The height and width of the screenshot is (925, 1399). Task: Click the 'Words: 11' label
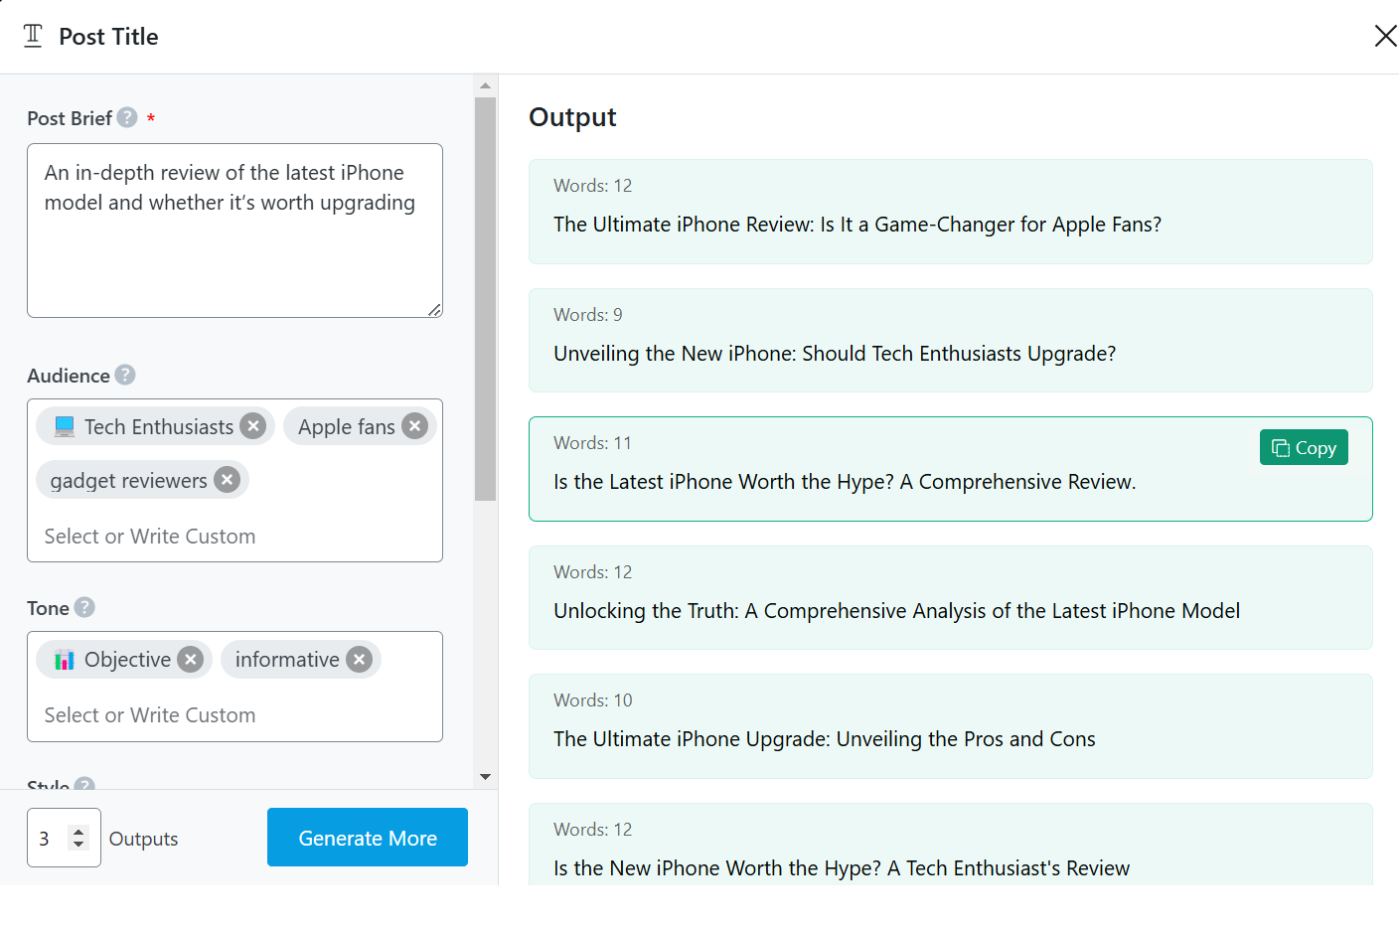[x=592, y=442]
